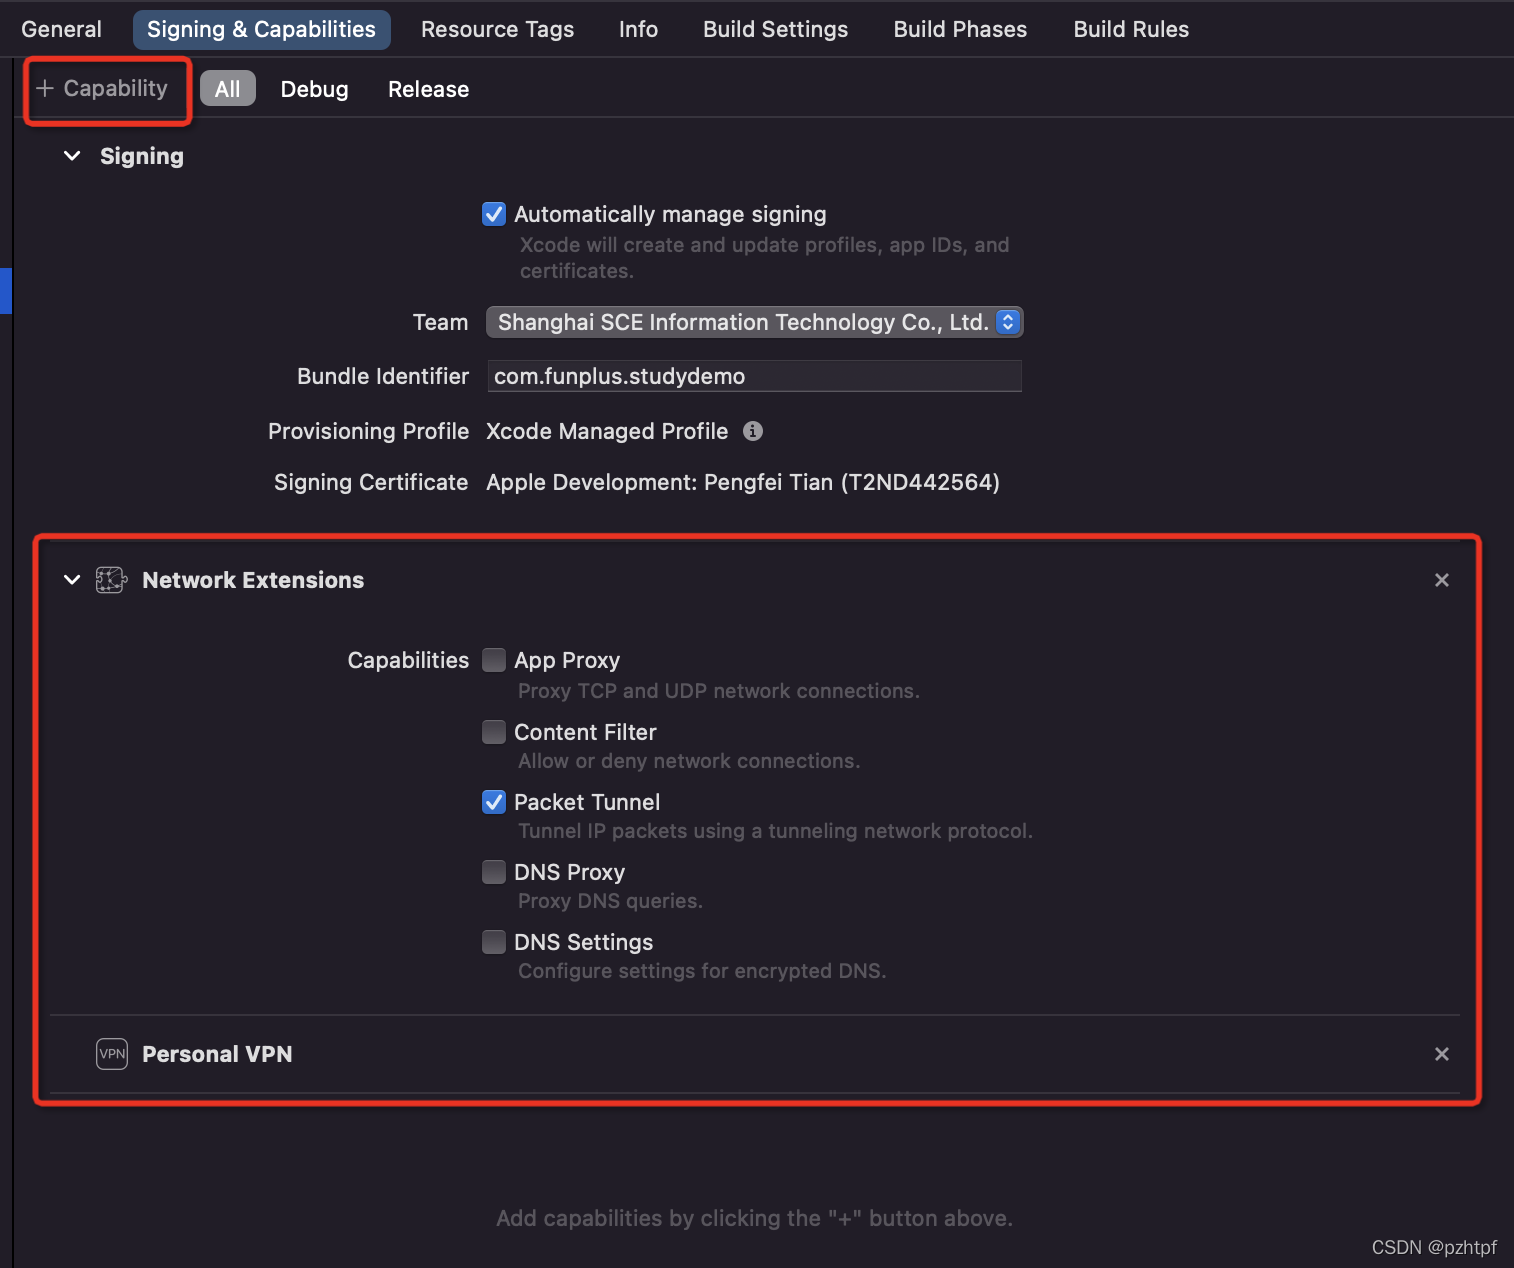
Task: Collapse the Network Extensions section
Action: [72, 580]
